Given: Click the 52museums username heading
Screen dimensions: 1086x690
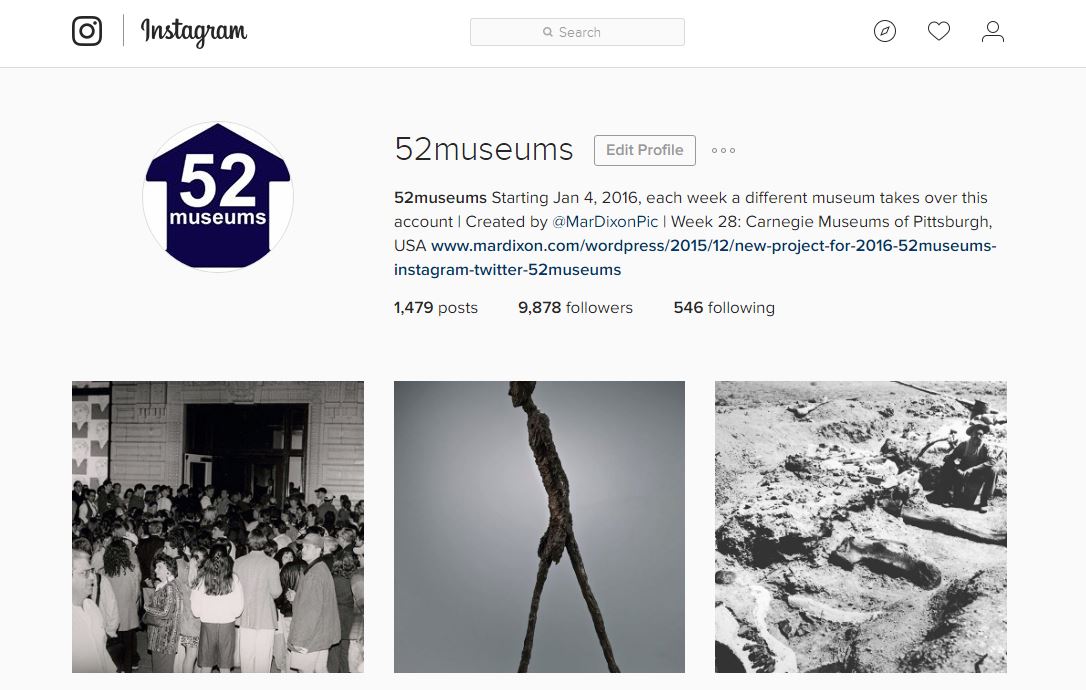Looking at the screenshot, I should point(483,150).
